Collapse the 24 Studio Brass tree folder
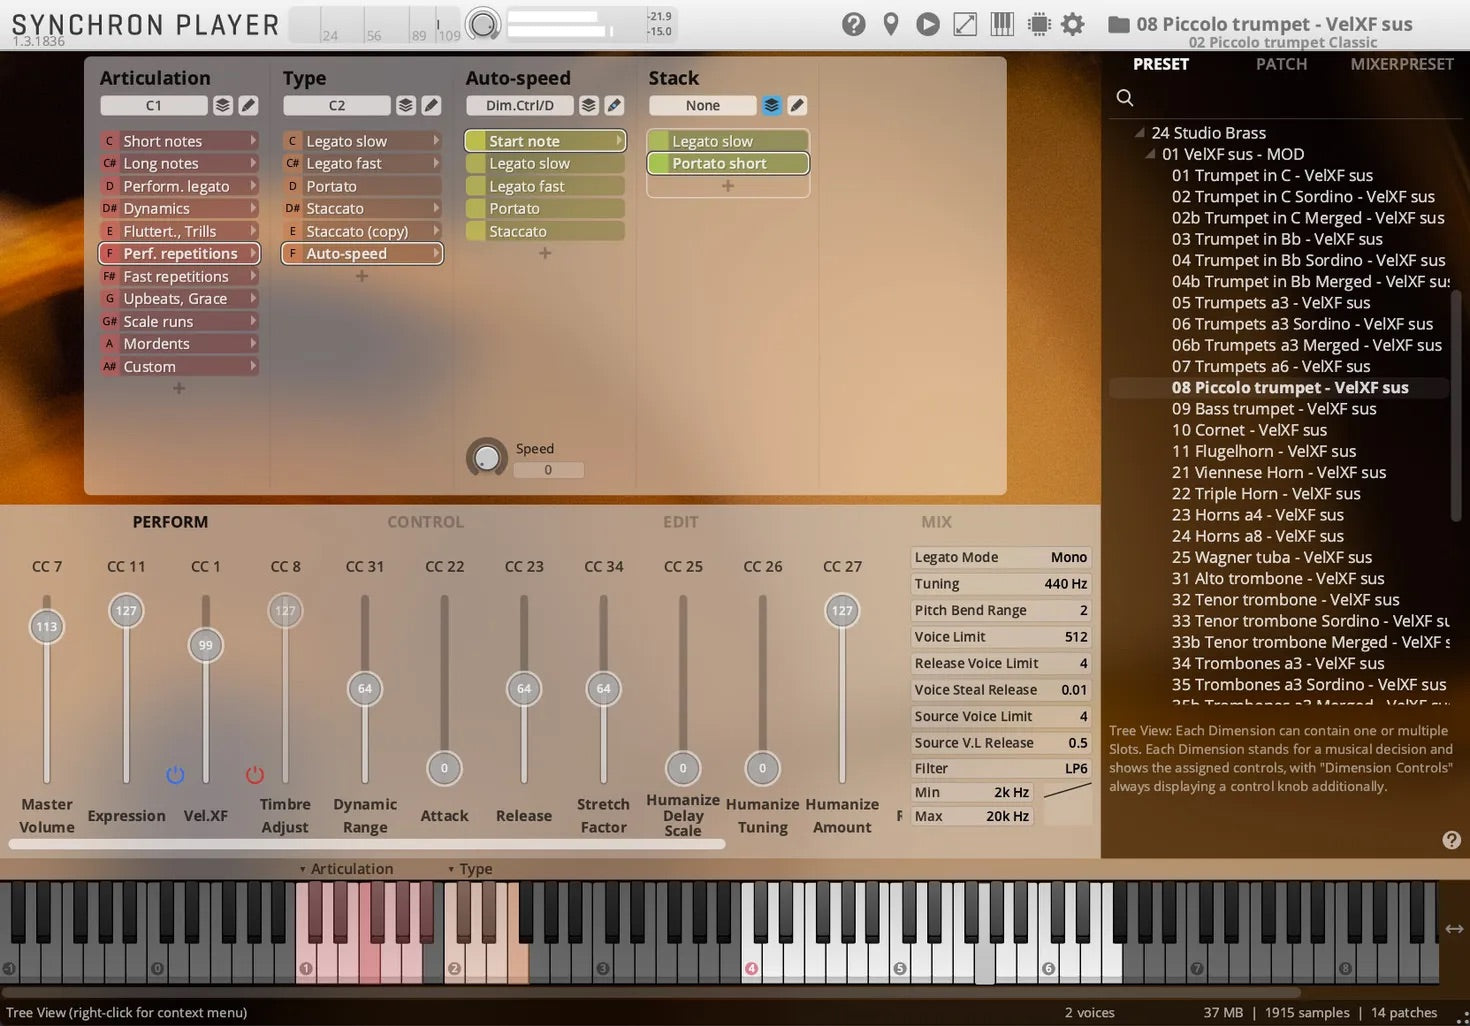This screenshot has height=1026, width=1470. [x=1140, y=132]
